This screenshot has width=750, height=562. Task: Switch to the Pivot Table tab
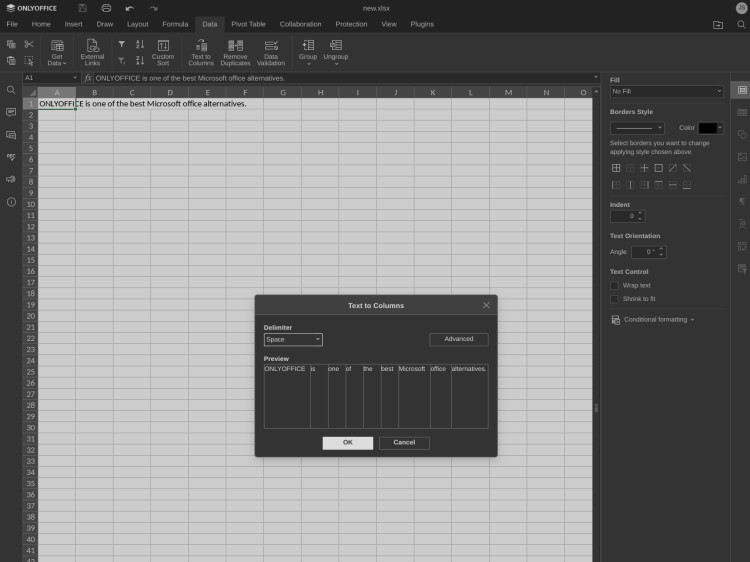tap(248, 24)
